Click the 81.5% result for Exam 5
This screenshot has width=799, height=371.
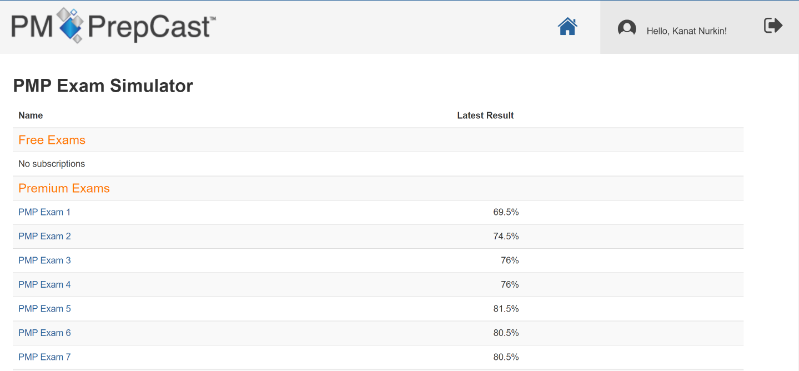(x=506, y=309)
